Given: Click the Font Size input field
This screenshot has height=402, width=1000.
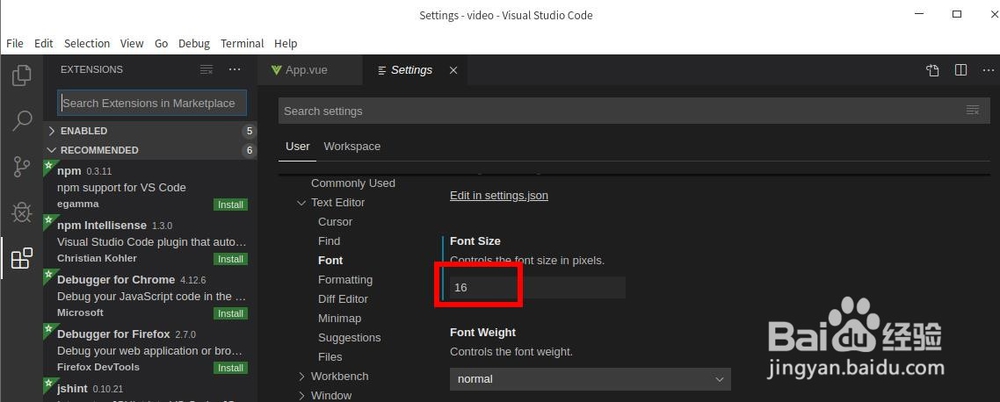Looking at the screenshot, I should tap(537, 288).
